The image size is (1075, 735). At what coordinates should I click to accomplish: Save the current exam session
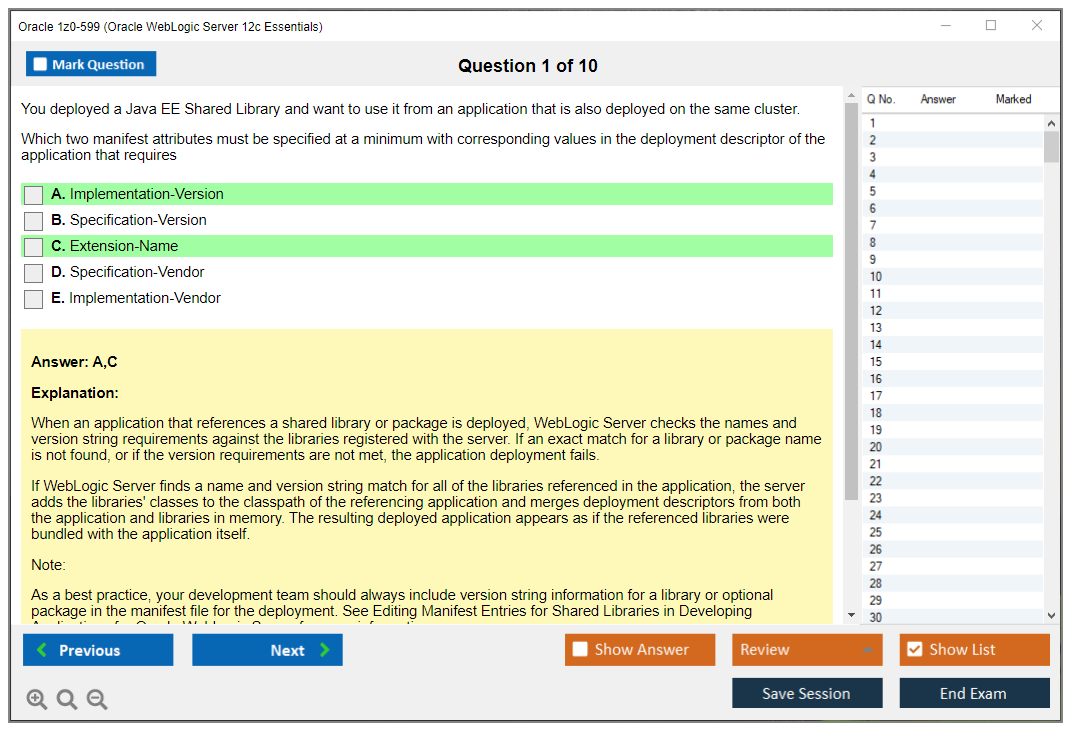tap(807, 693)
